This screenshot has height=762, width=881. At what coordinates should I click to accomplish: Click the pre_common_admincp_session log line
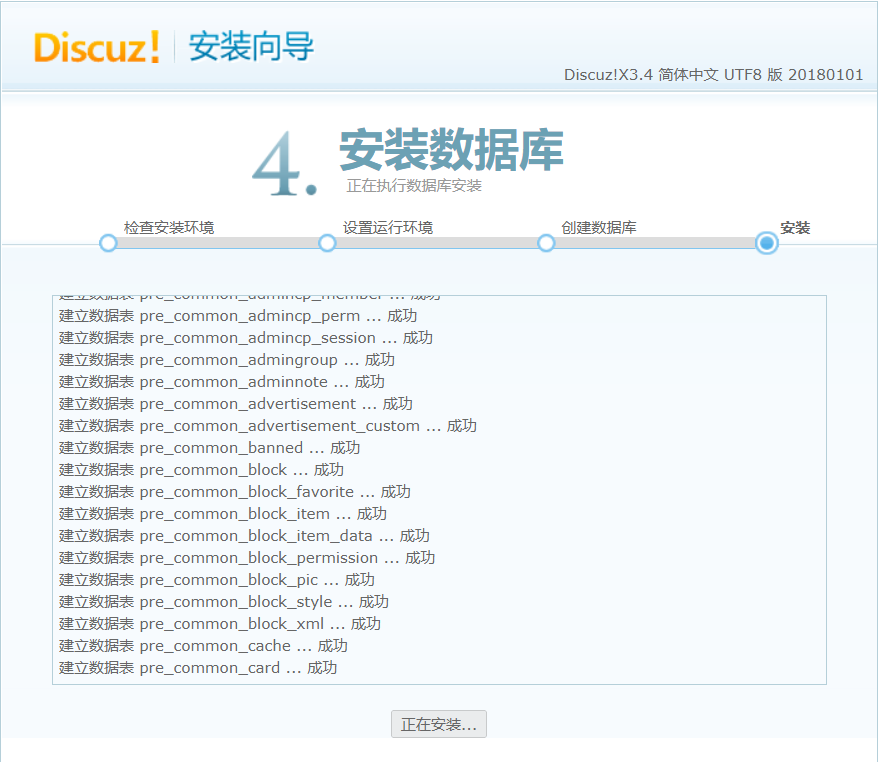(246, 338)
